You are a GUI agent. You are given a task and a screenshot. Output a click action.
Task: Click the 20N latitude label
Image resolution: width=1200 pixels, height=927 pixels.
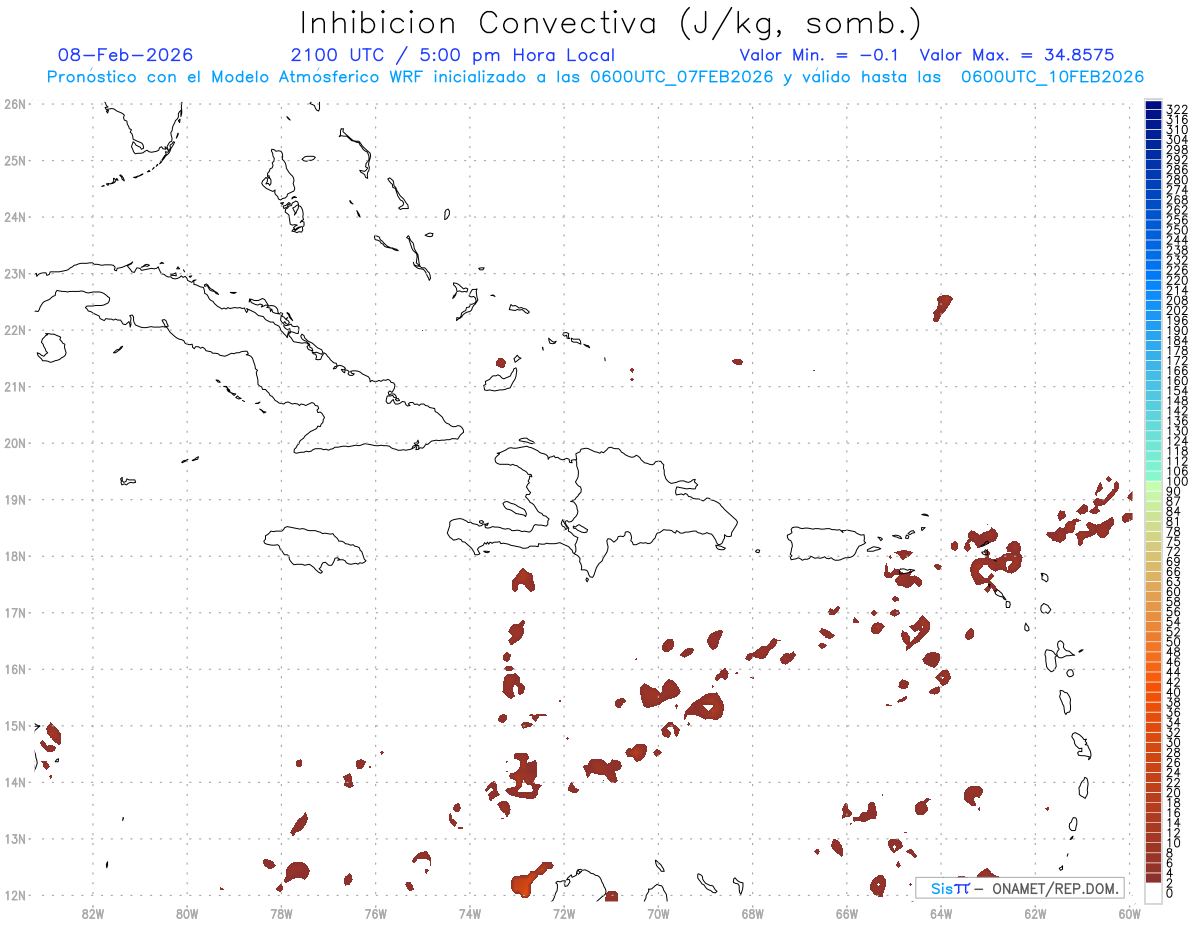pyautogui.click(x=14, y=443)
